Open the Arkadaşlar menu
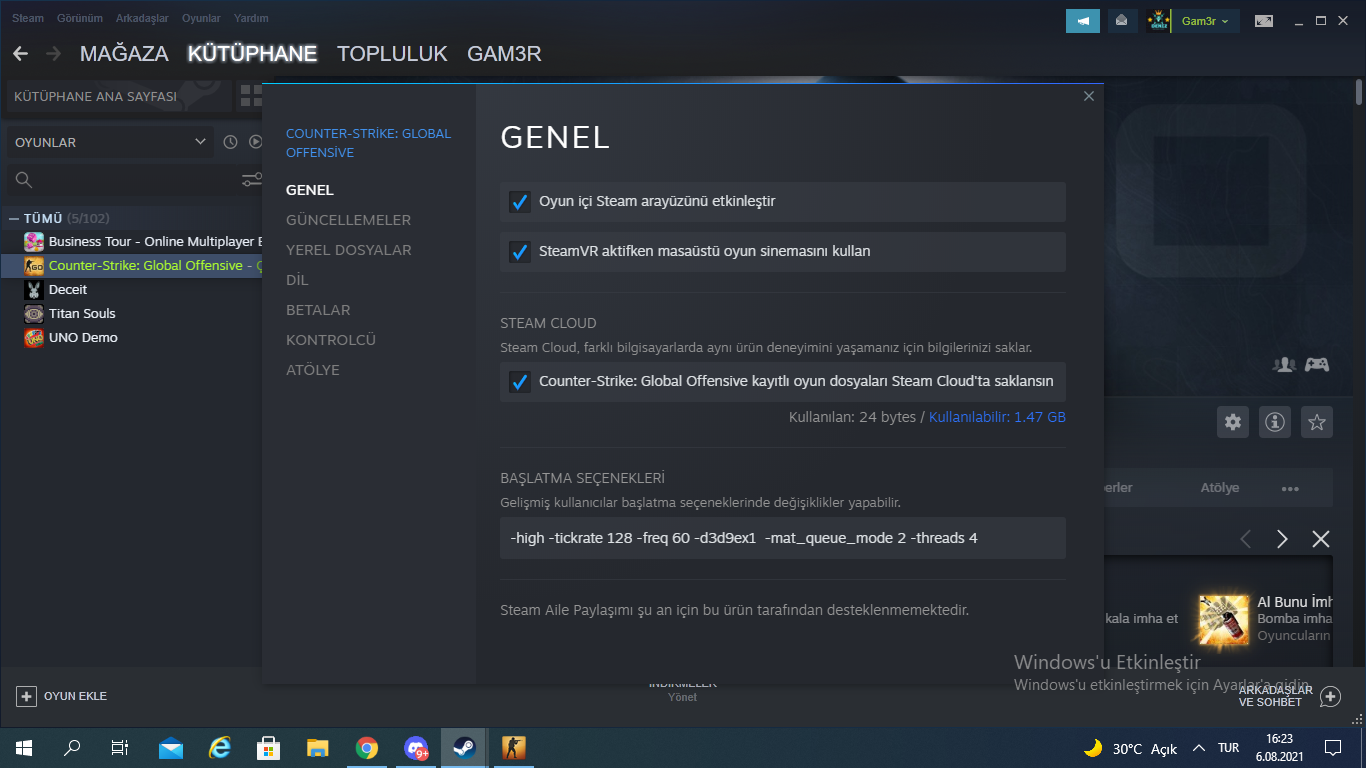Viewport: 1366px width, 768px height. (143, 18)
